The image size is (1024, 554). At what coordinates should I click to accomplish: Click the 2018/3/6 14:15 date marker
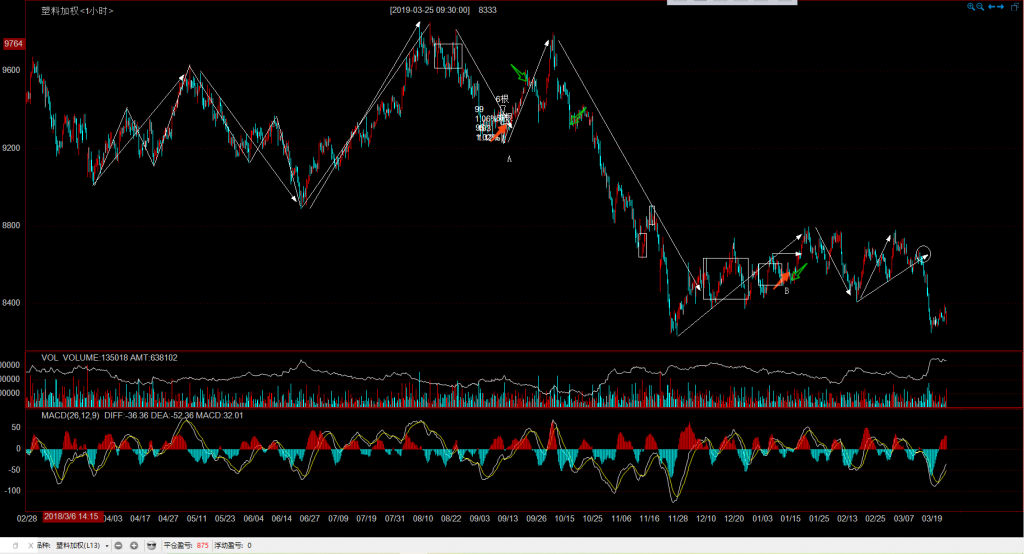click(71, 516)
